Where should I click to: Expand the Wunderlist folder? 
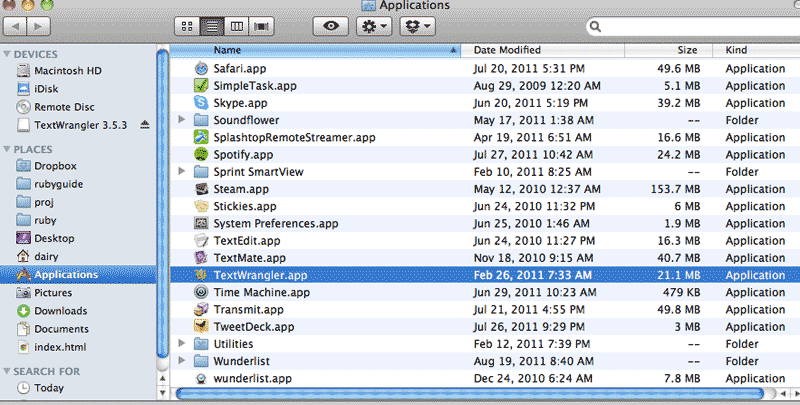coord(182,361)
